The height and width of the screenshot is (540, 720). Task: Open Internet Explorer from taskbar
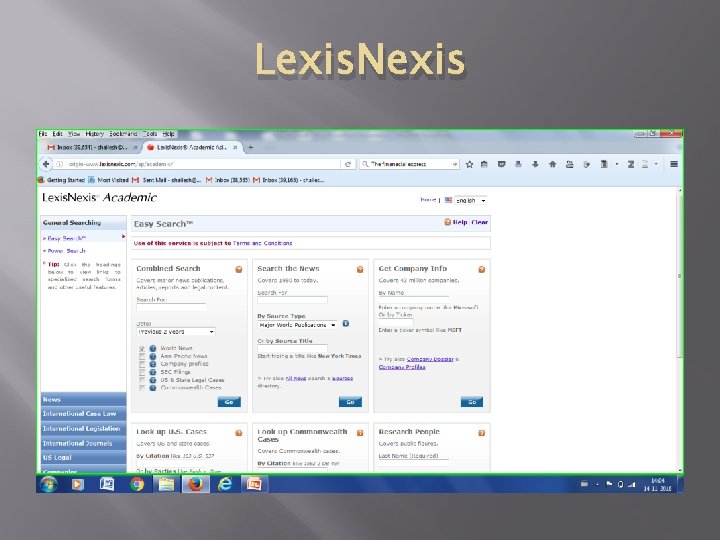coord(225,484)
